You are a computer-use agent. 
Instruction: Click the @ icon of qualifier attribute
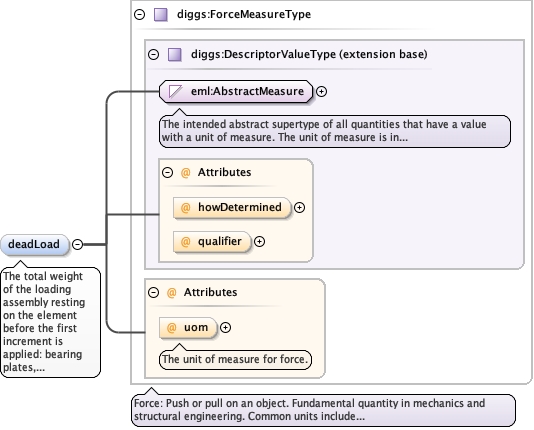pyautogui.click(x=185, y=241)
